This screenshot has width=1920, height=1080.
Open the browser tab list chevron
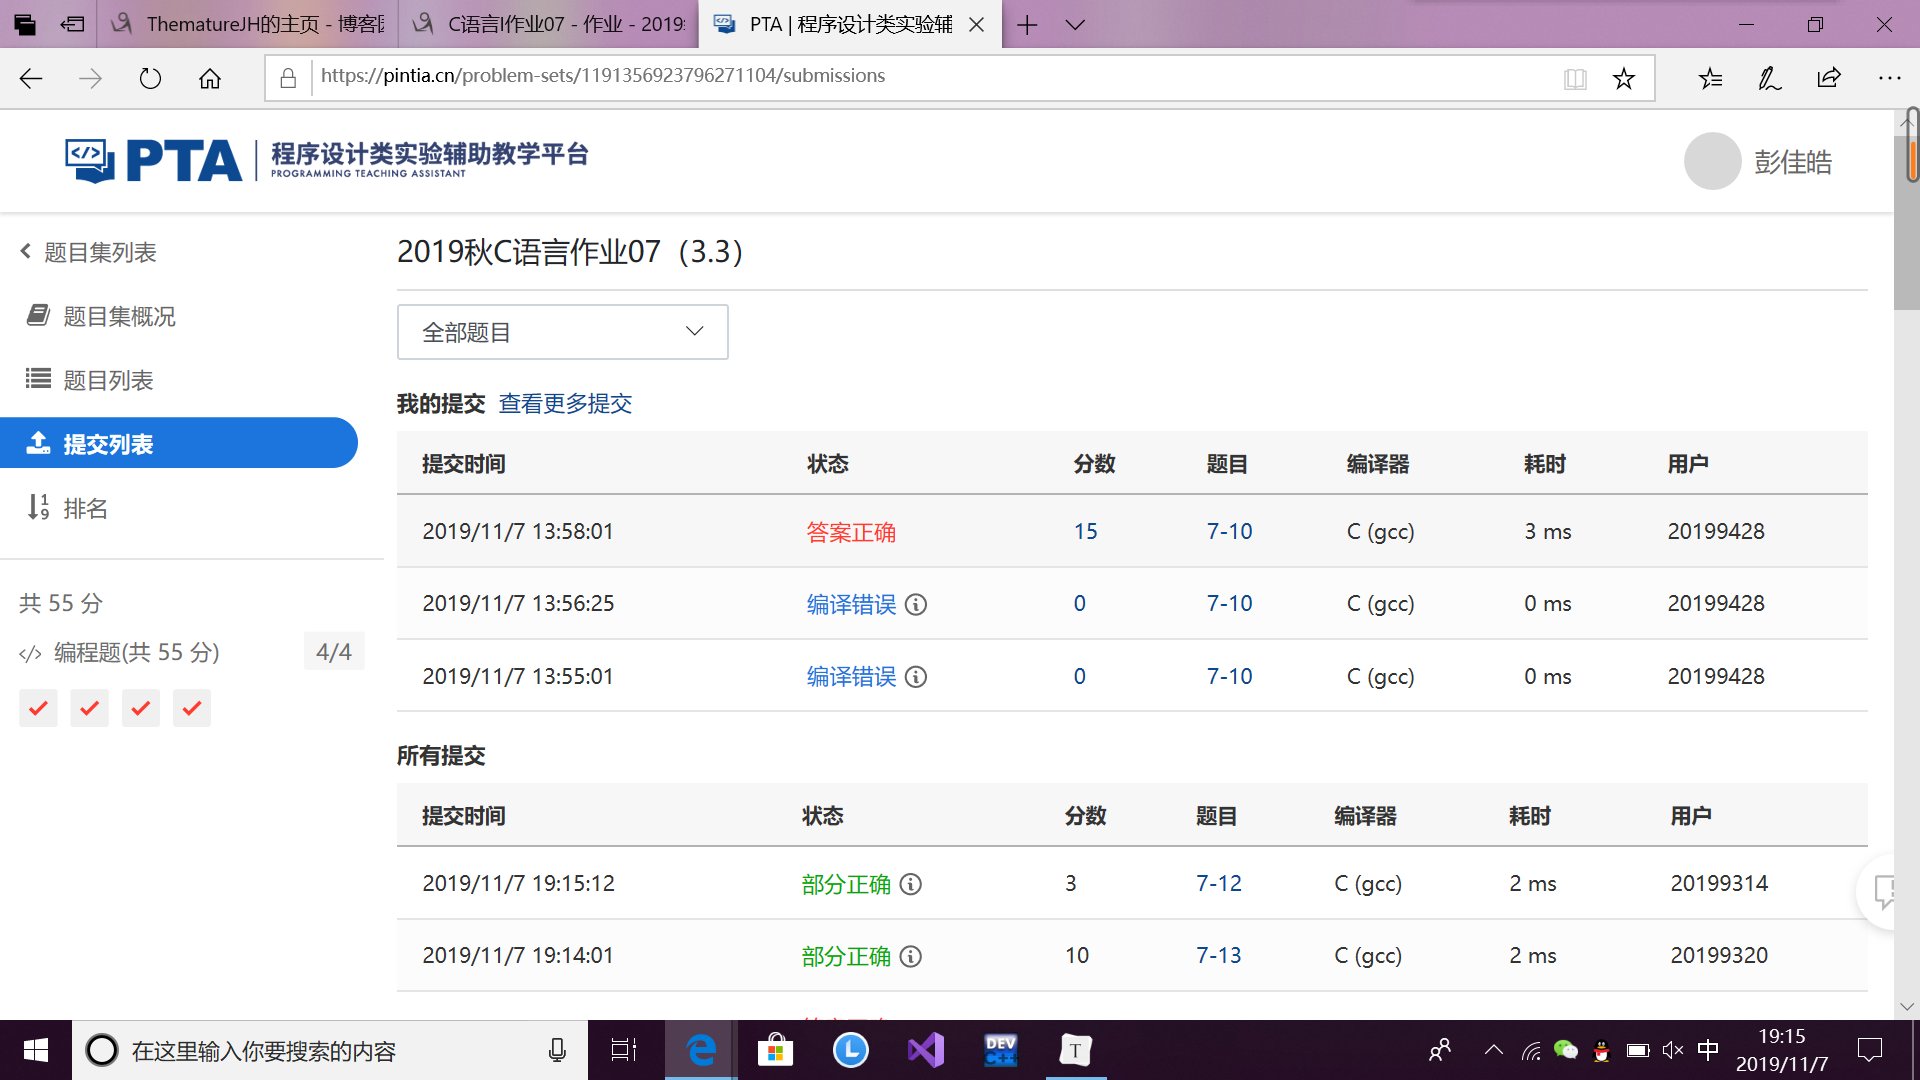1075,25
